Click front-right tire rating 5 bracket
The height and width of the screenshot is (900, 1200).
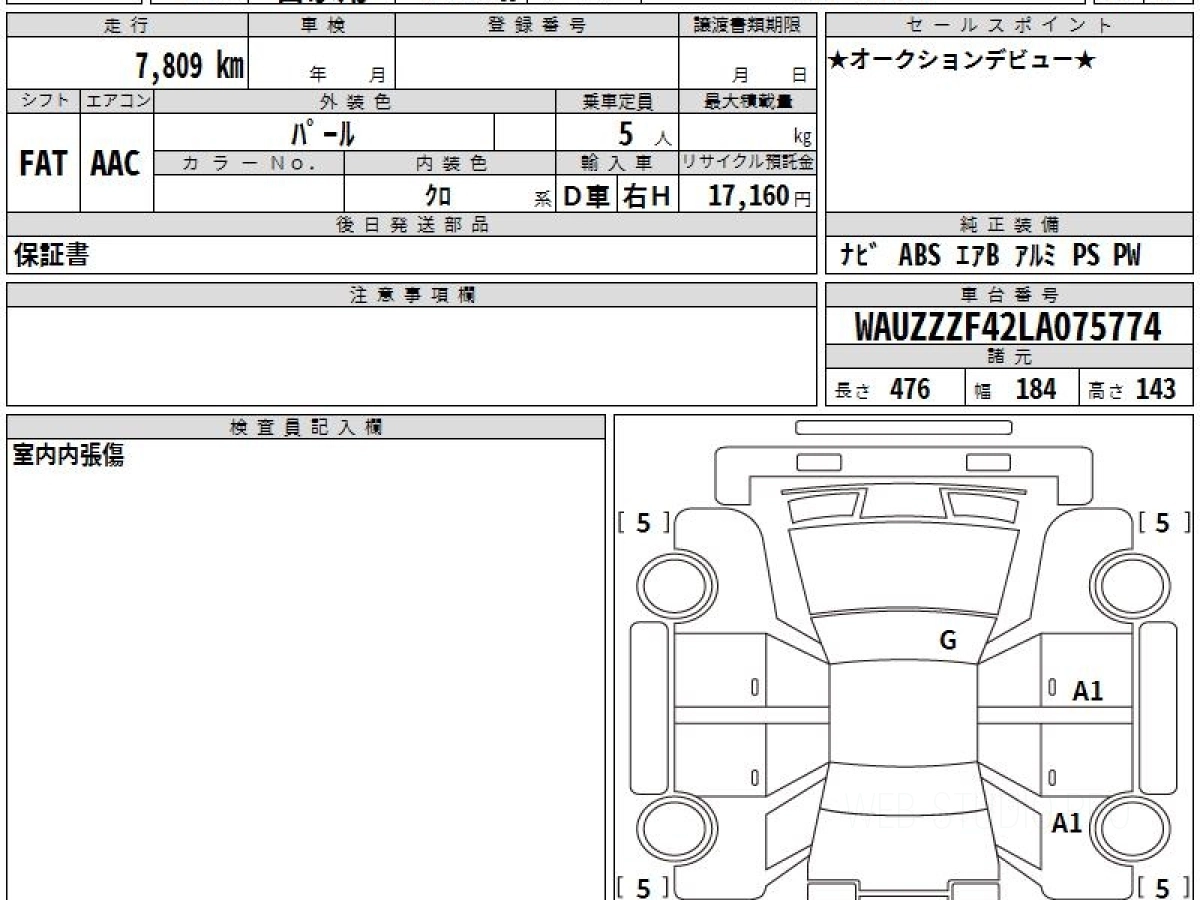[x=1161, y=522]
